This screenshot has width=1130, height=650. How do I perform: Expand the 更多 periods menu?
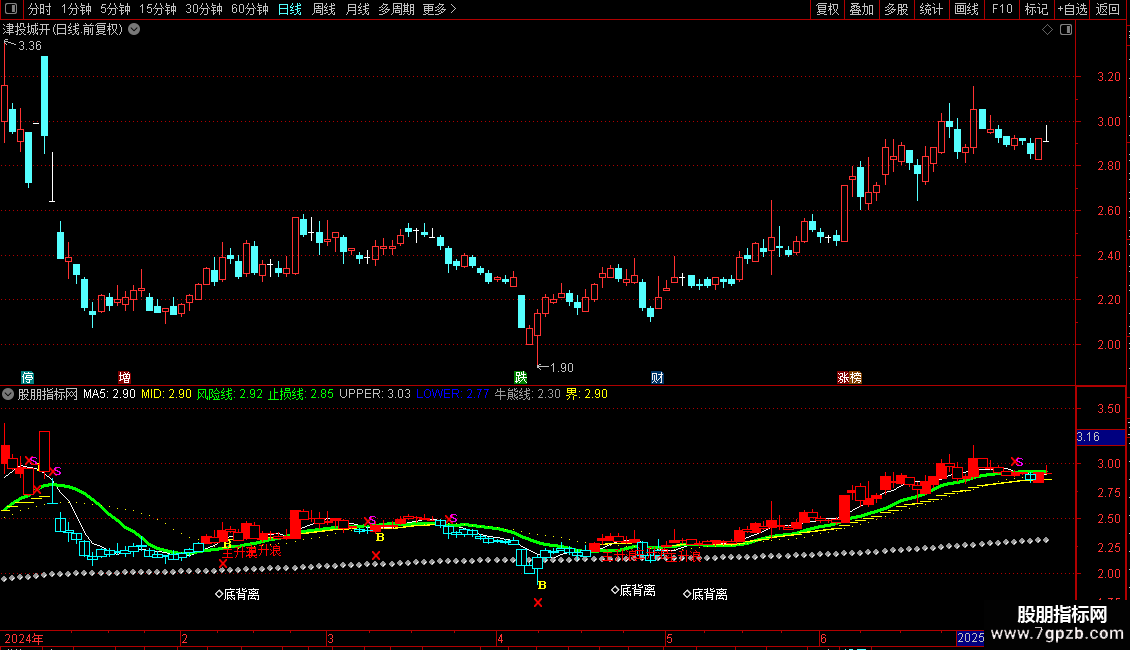click(x=440, y=9)
